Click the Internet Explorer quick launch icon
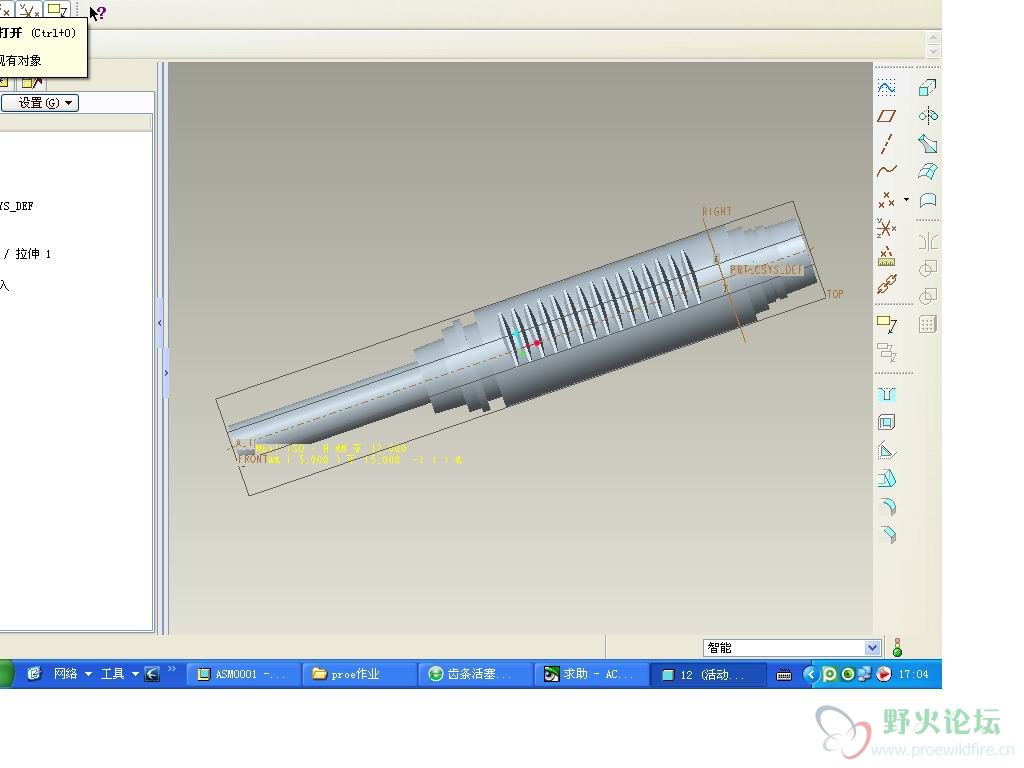This screenshot has height=768, width=1024. (34, 673)
